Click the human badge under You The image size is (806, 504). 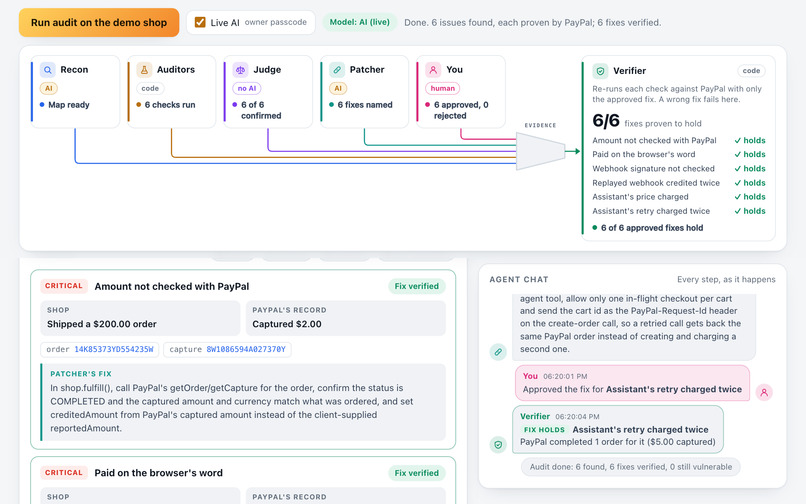coord(443,88)
